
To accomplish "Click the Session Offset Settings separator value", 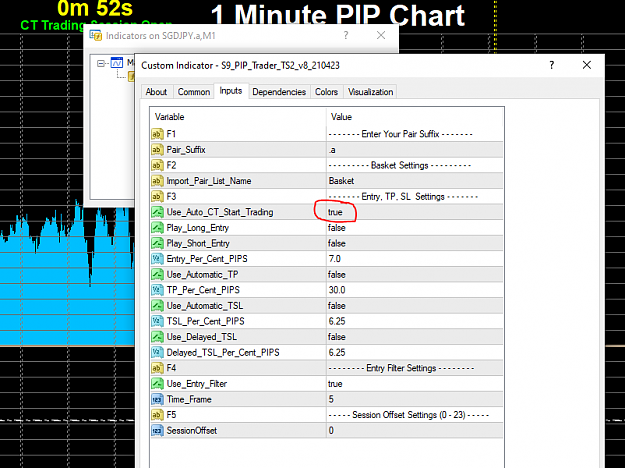I will coord(409,415).
